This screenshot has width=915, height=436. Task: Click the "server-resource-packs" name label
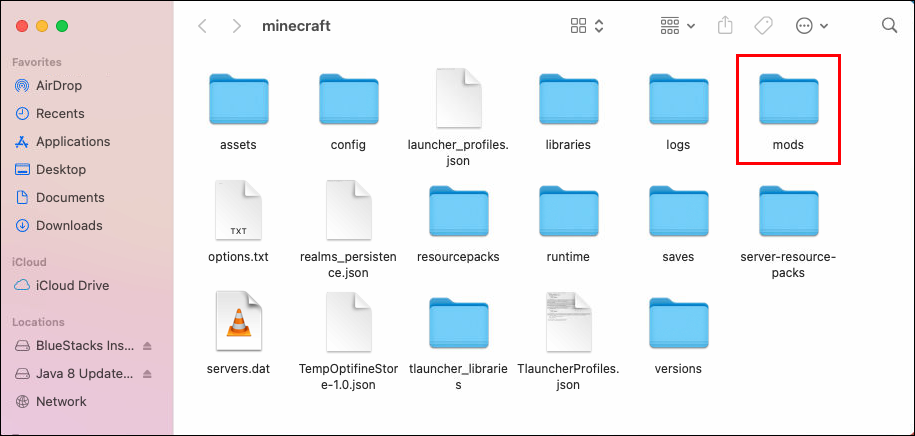(788, 265)
